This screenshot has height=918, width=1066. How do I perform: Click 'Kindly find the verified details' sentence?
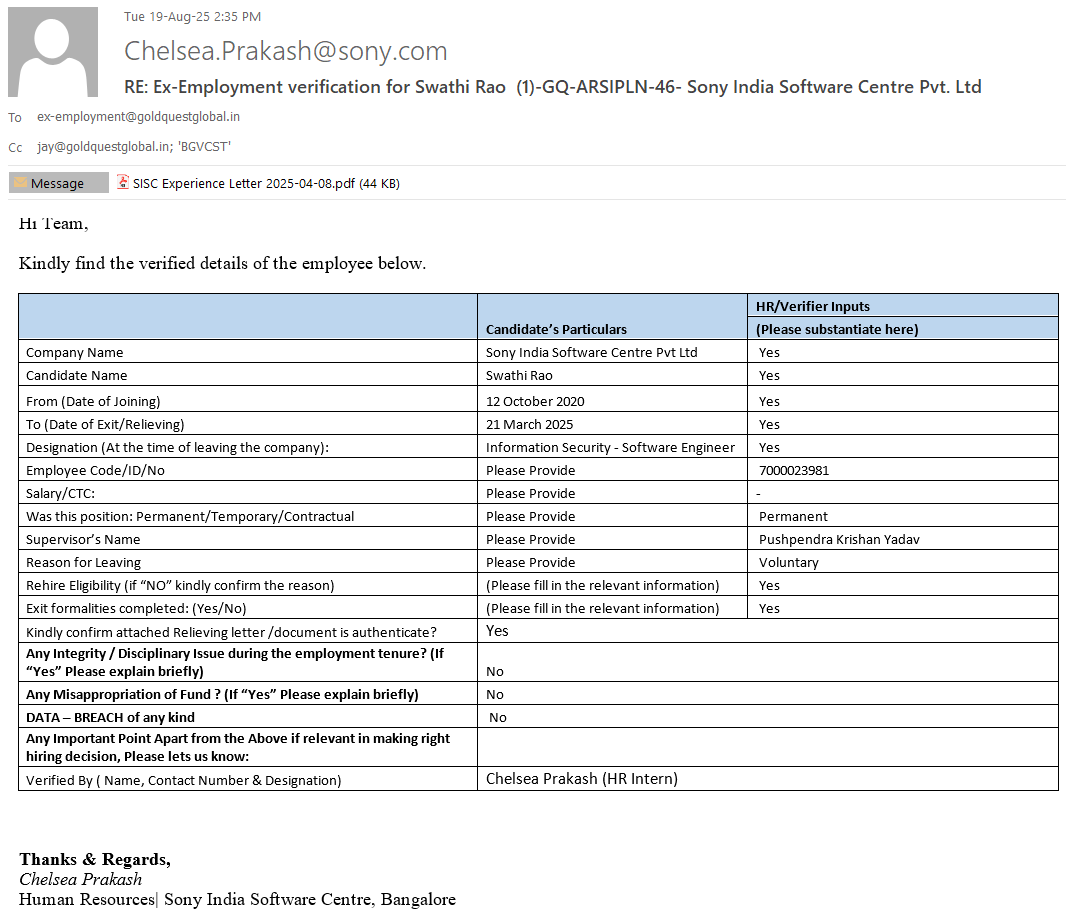[x=222, y=264]
